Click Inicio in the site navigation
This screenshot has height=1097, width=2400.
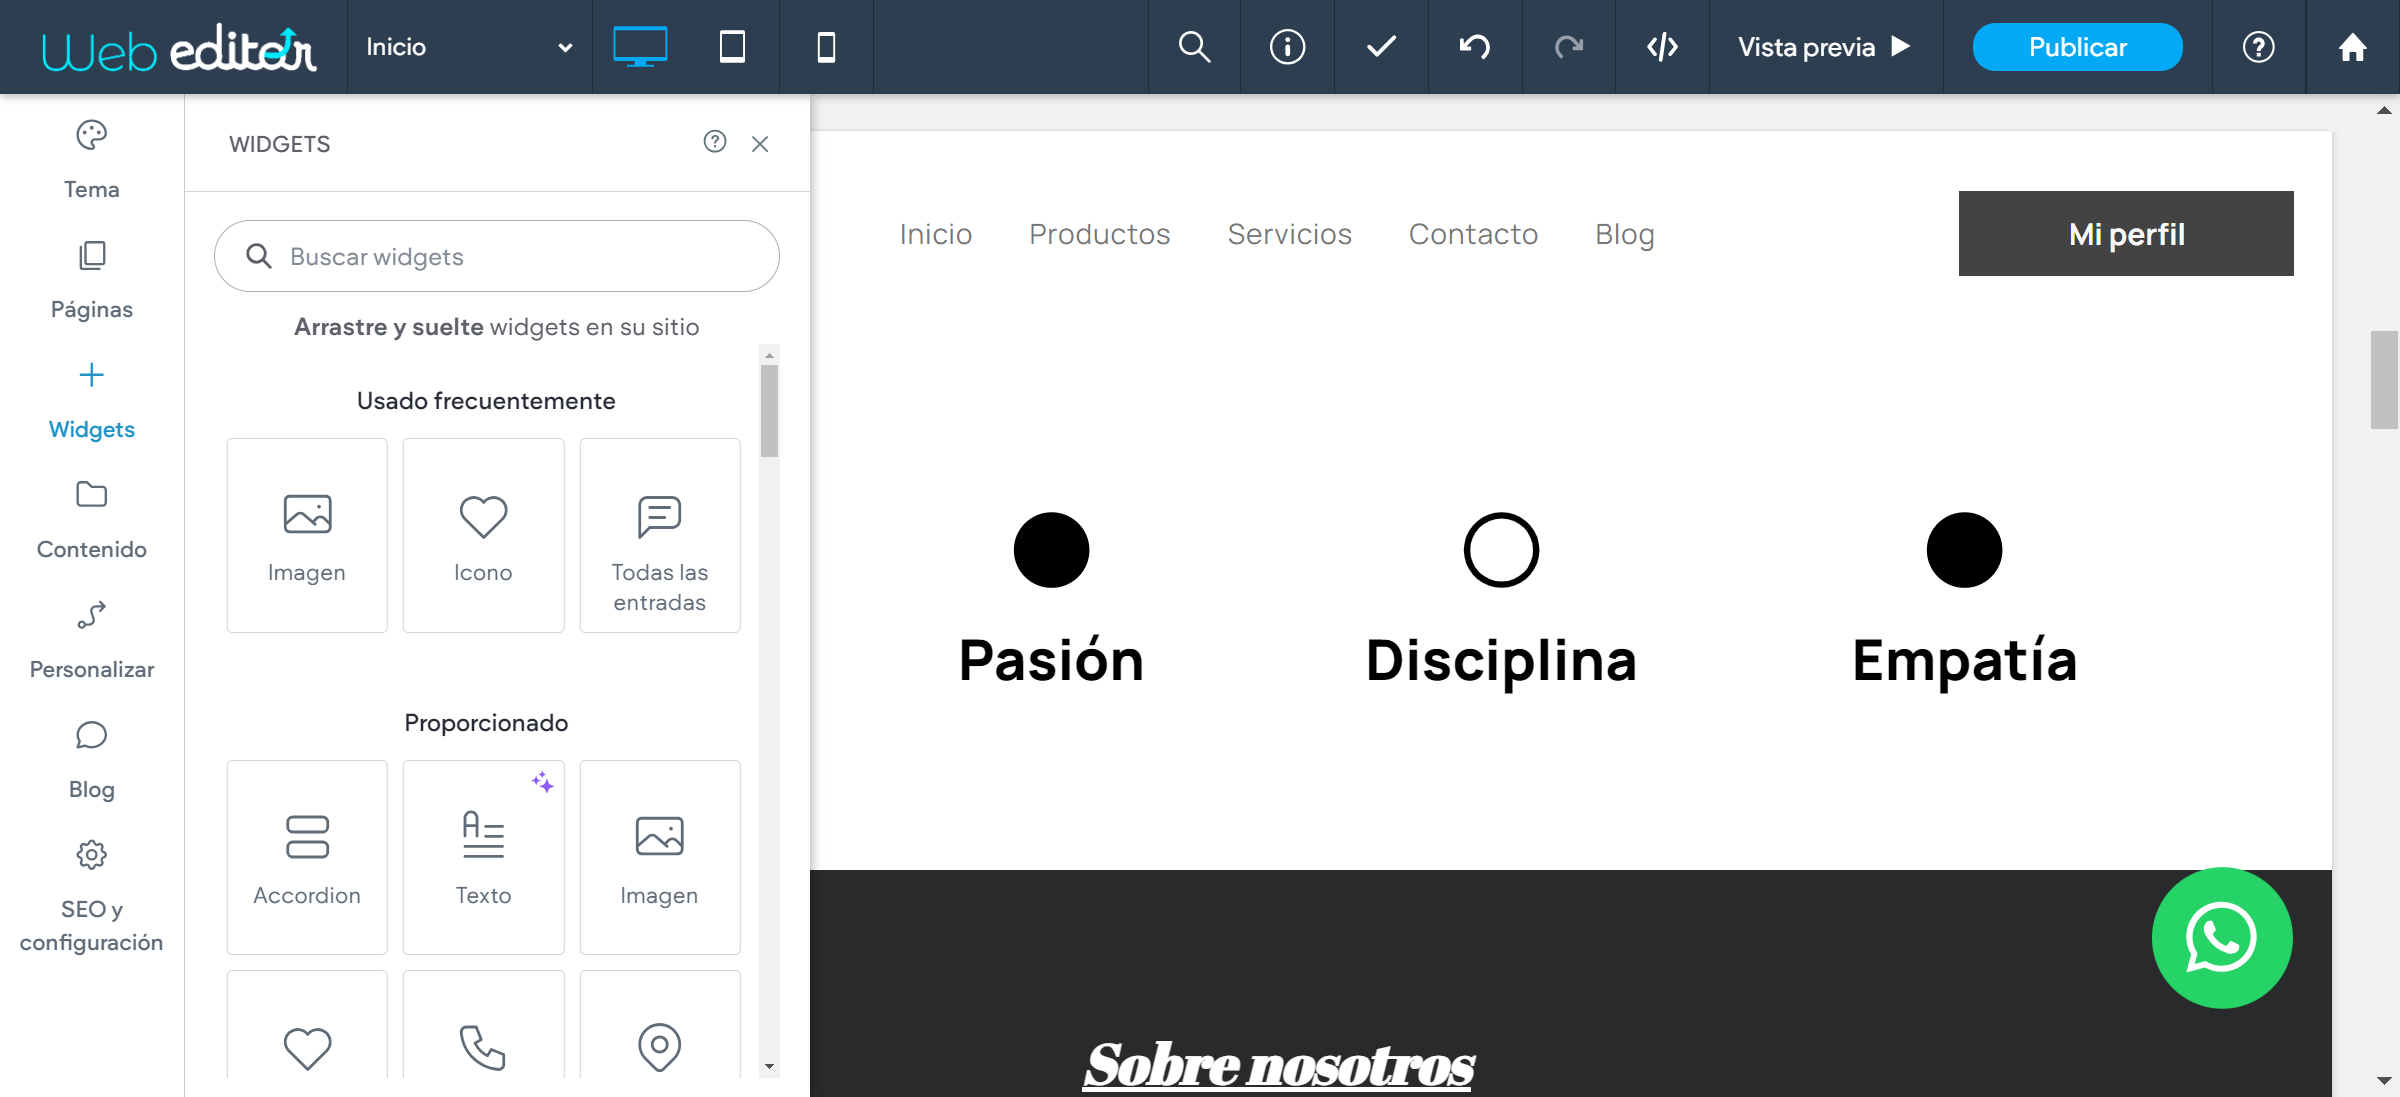(936, 234)
